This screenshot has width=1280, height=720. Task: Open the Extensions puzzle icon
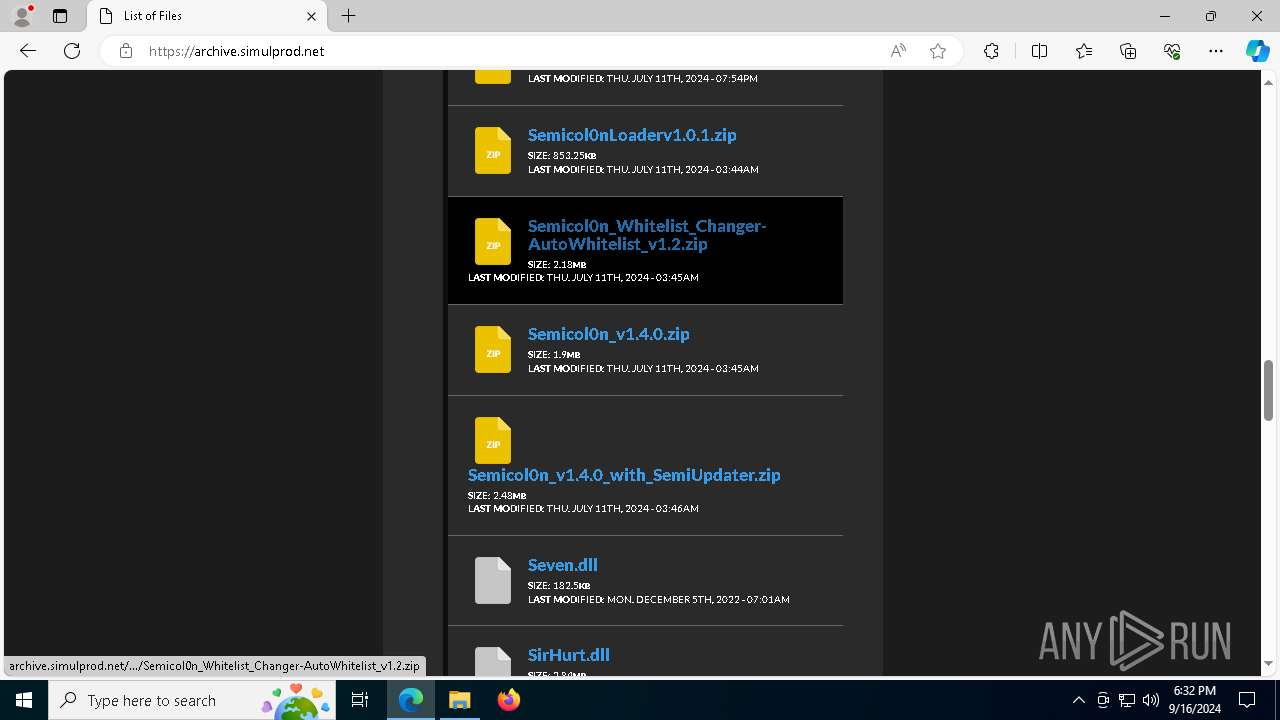(x=991, y=51)
